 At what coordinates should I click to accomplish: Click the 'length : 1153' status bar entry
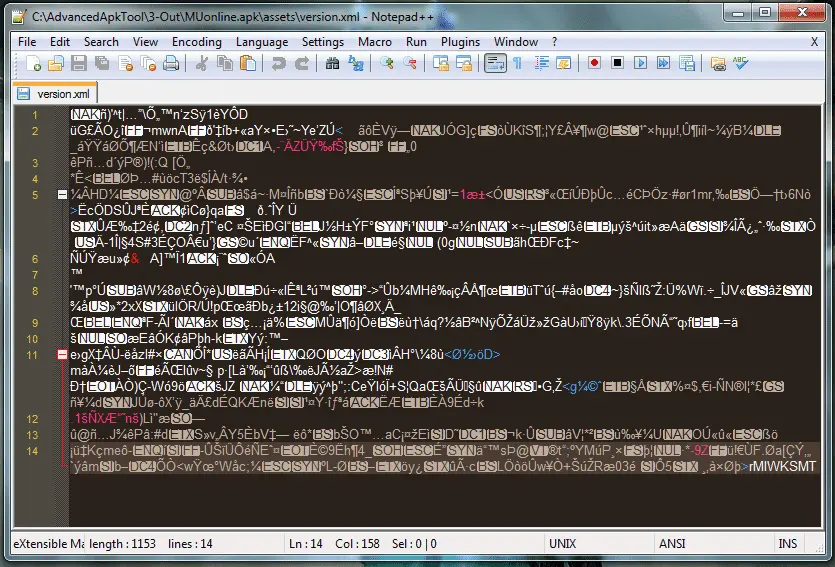click(x=122, y=544)
